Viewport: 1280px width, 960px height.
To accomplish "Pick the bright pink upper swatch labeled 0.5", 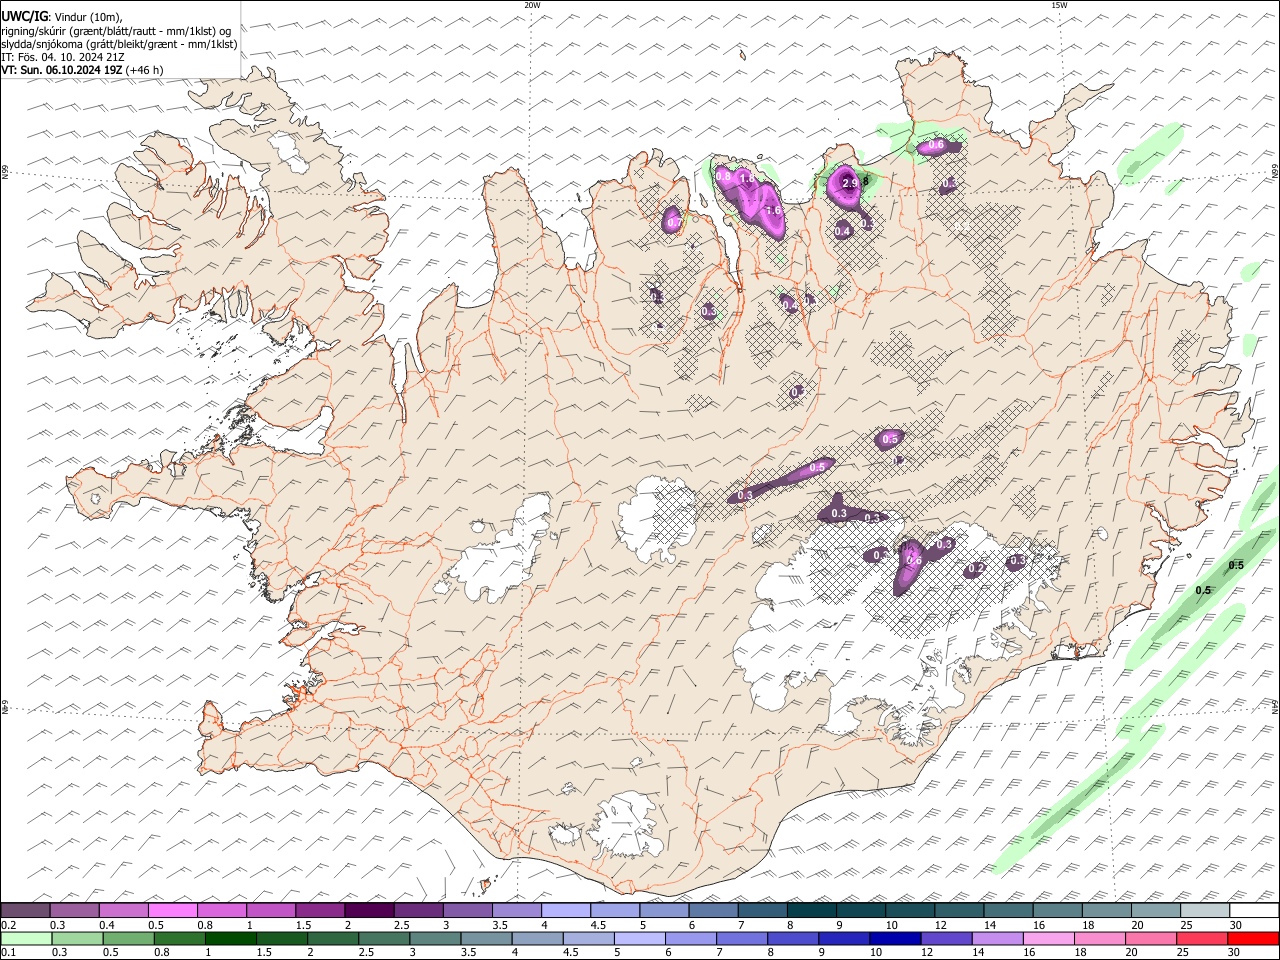I will click(x=172, y=910).
